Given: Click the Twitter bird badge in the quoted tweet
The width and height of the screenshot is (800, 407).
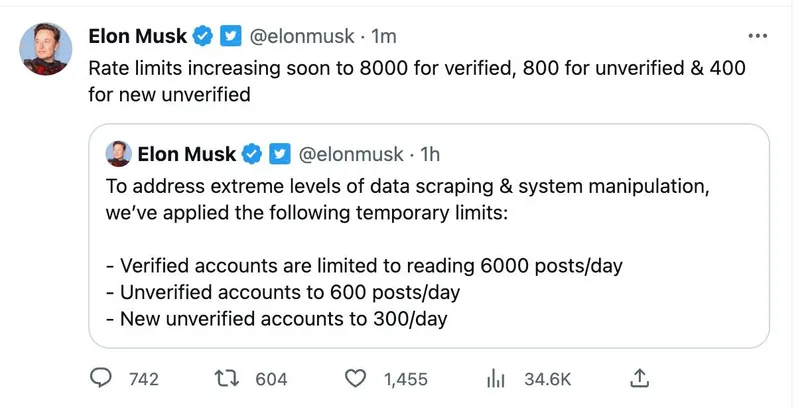Looking at the screenshot, I should tap(280, 154).
